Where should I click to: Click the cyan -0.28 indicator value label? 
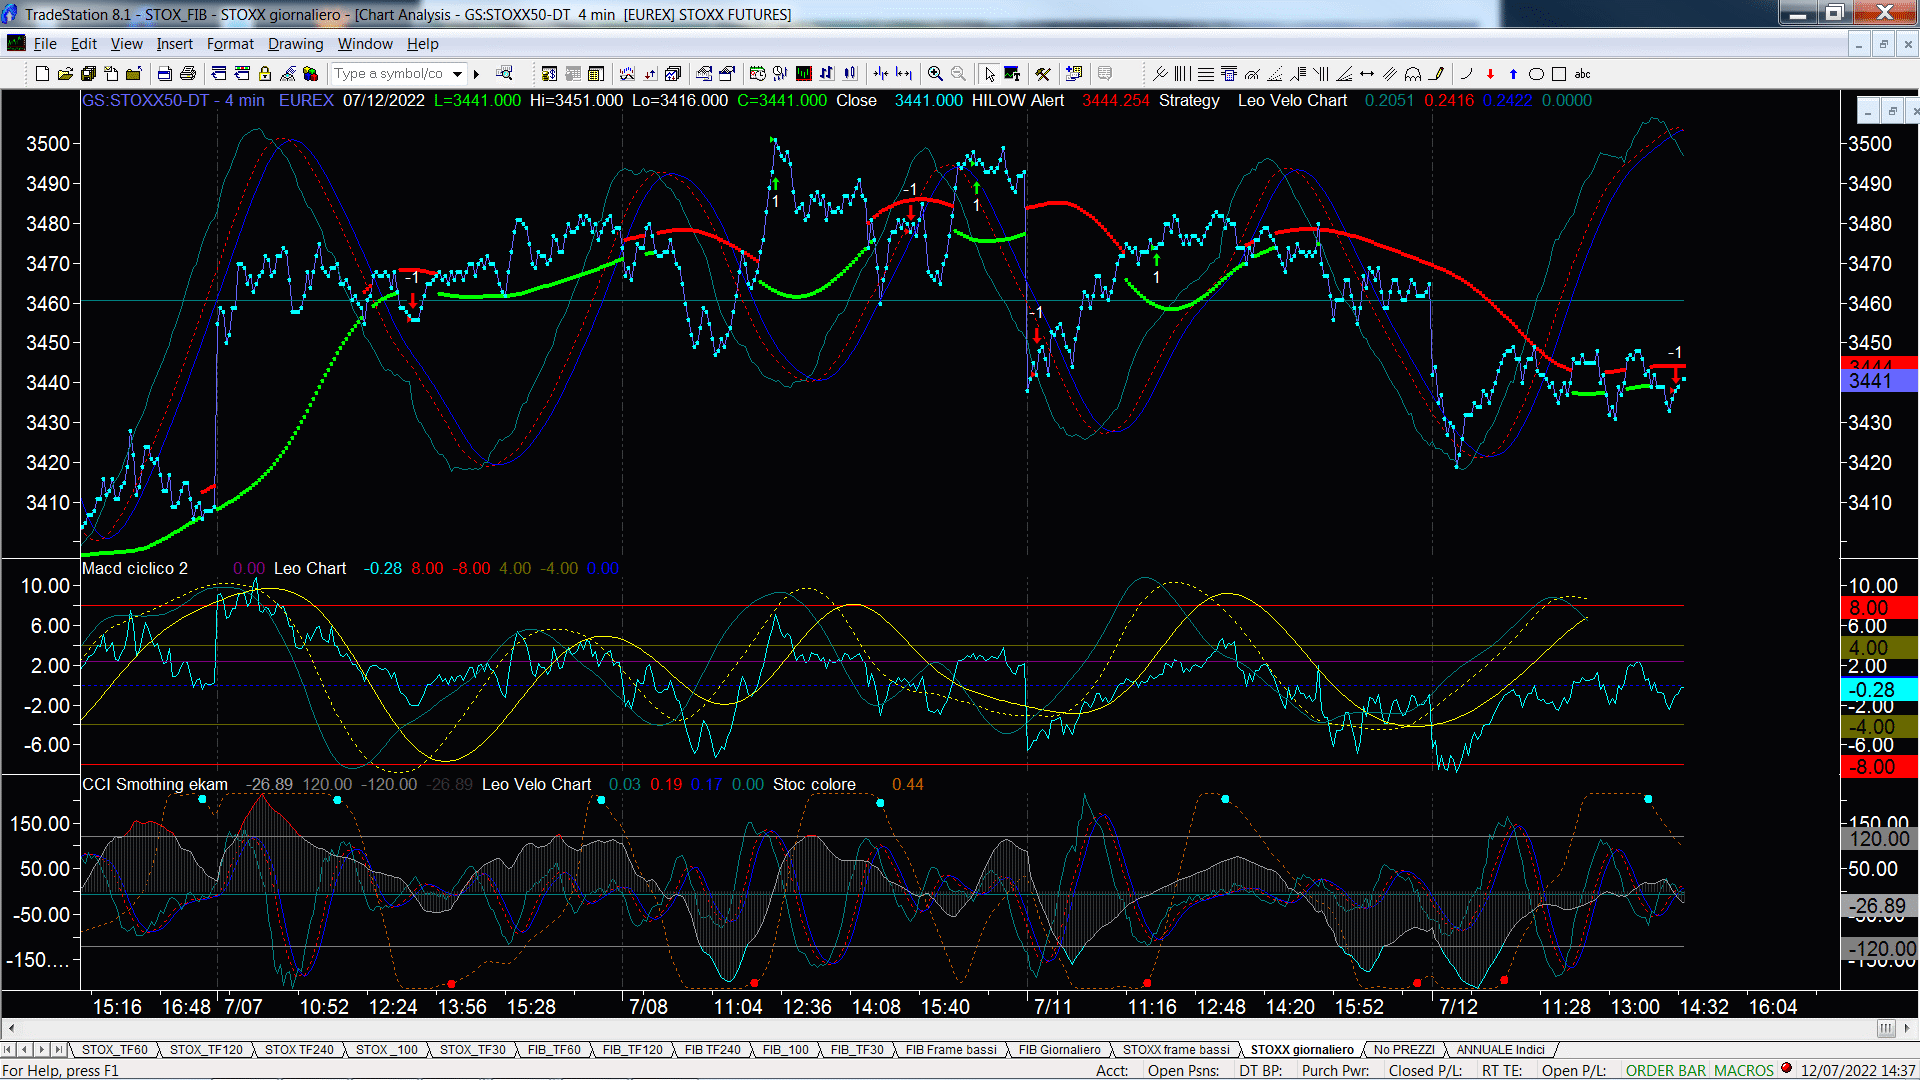point(1878,690)
